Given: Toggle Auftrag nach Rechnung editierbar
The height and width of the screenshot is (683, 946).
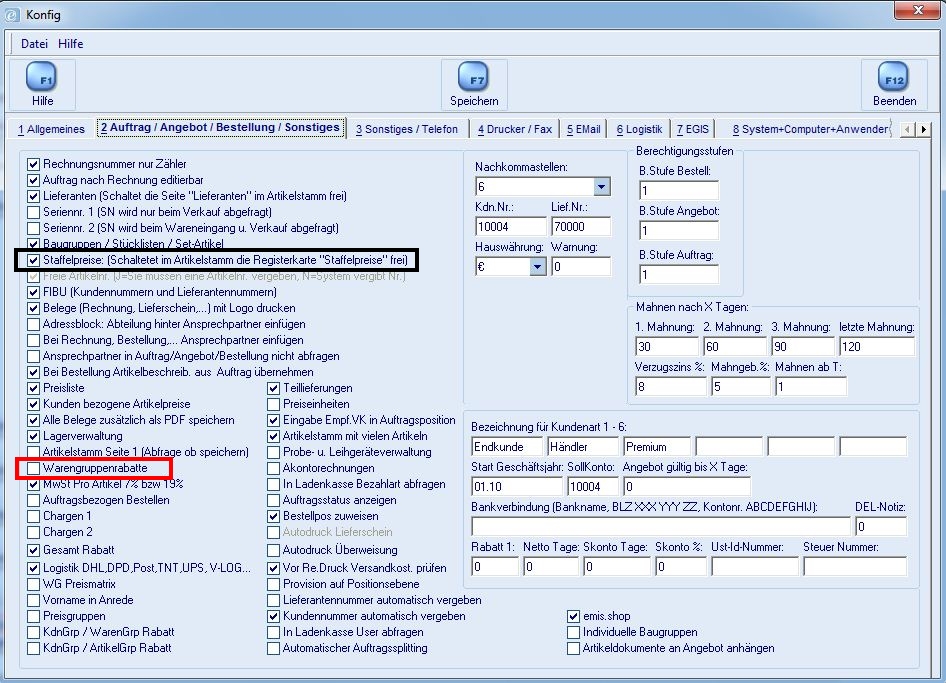Looking at the screenshot, I should click(33, 180).
